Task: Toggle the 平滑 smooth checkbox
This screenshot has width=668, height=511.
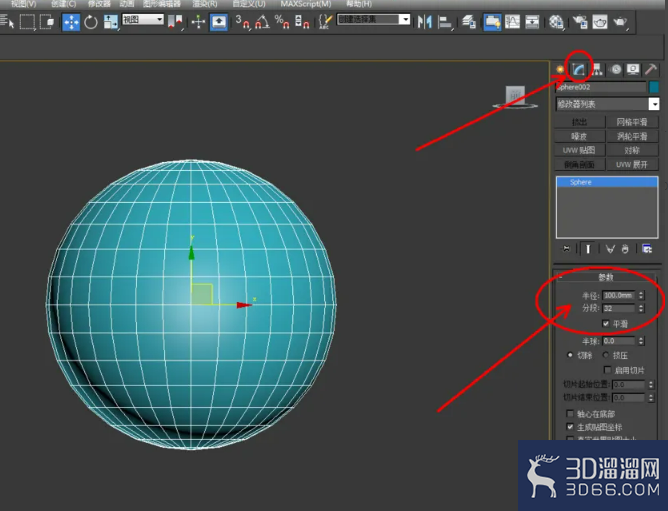Action: click(x=606, y=324)
